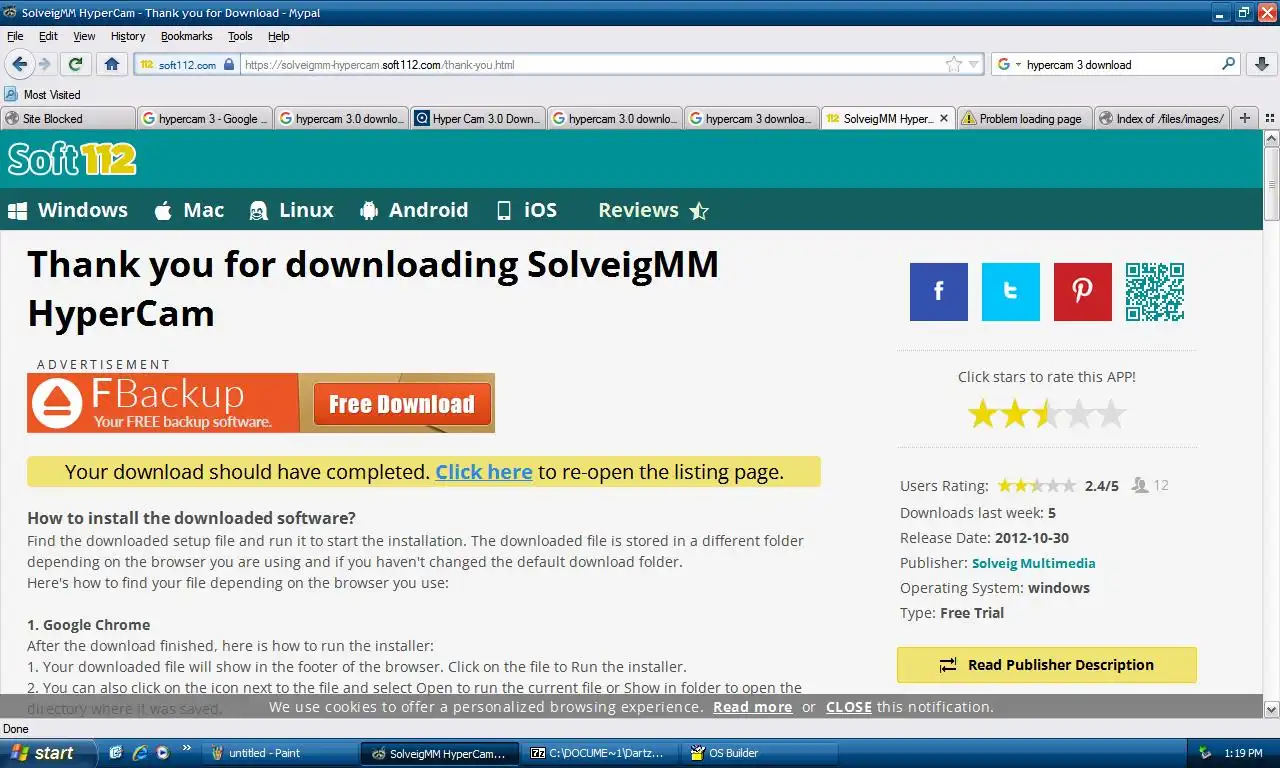This screenshot has height=768, width=1280.
Task: Rate the app with the first star
Action: click(x=983, y=414)
